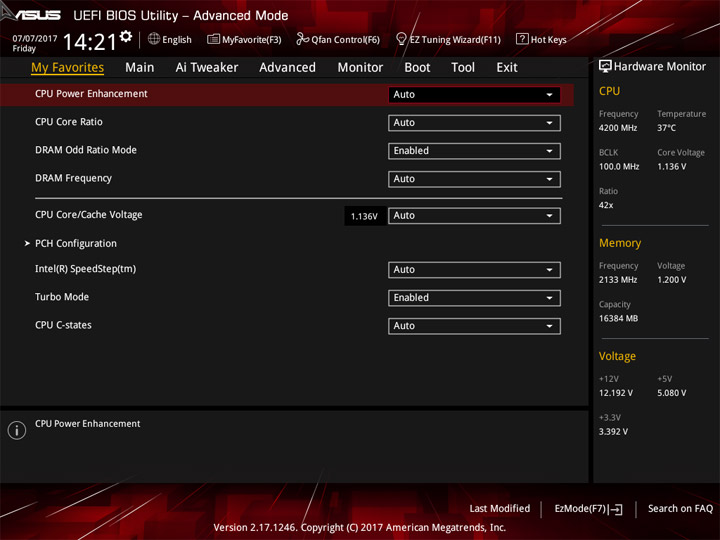The image size is (720, 540).
Task: Switch to the Exit tab
Action: (x=507, y=68)
